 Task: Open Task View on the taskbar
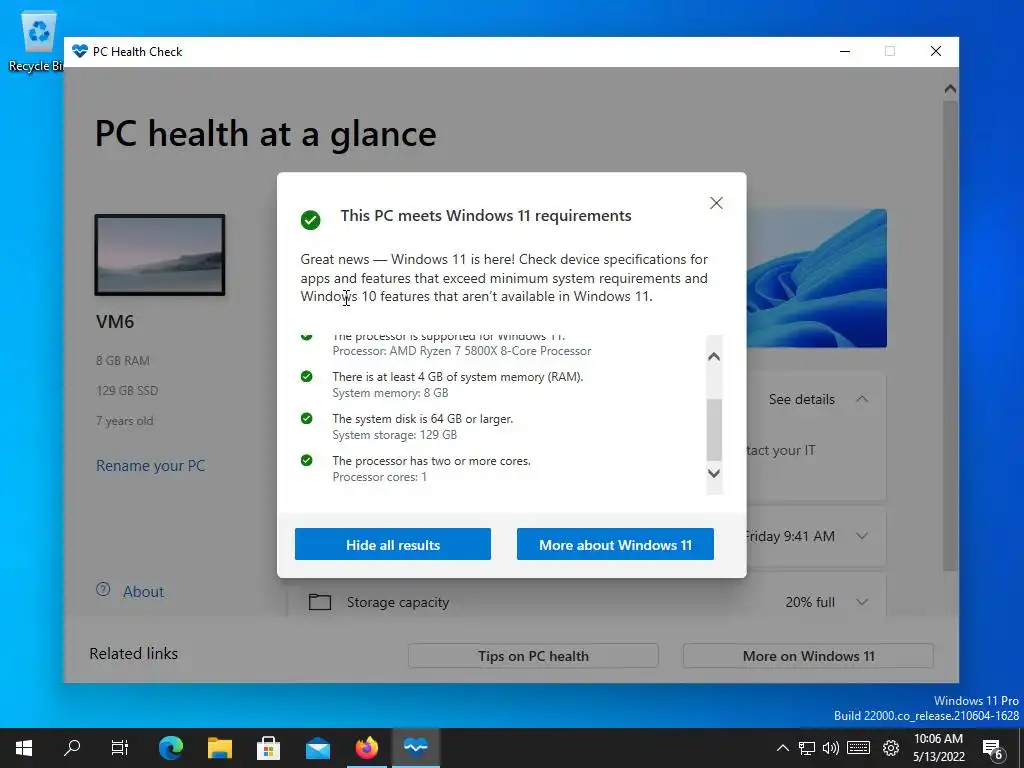click(x=120, y=748)
